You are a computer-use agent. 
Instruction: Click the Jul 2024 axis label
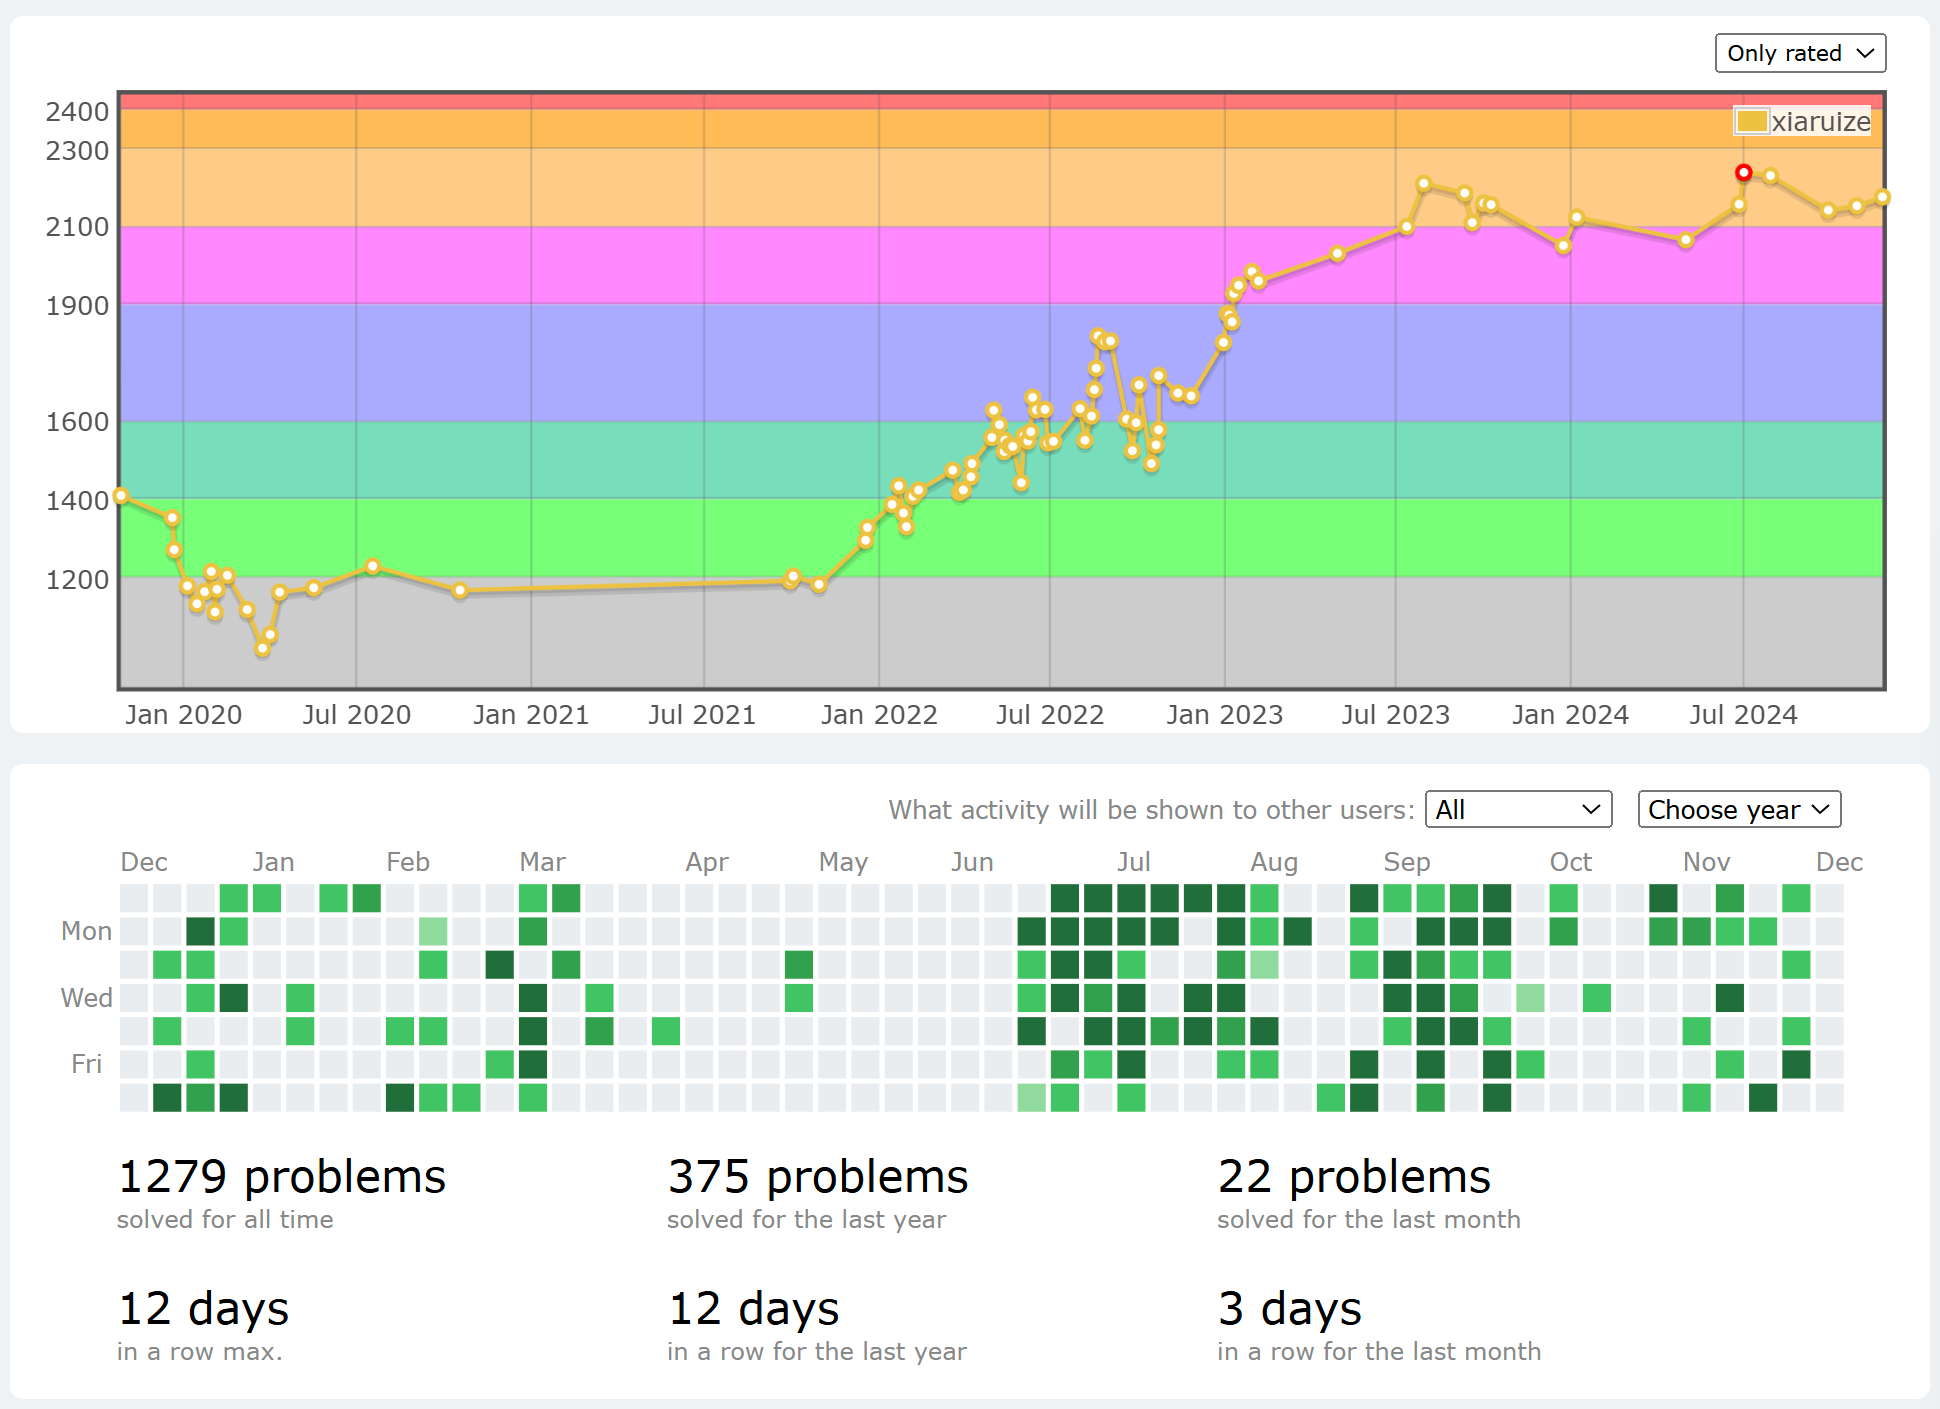[1743, 715]
